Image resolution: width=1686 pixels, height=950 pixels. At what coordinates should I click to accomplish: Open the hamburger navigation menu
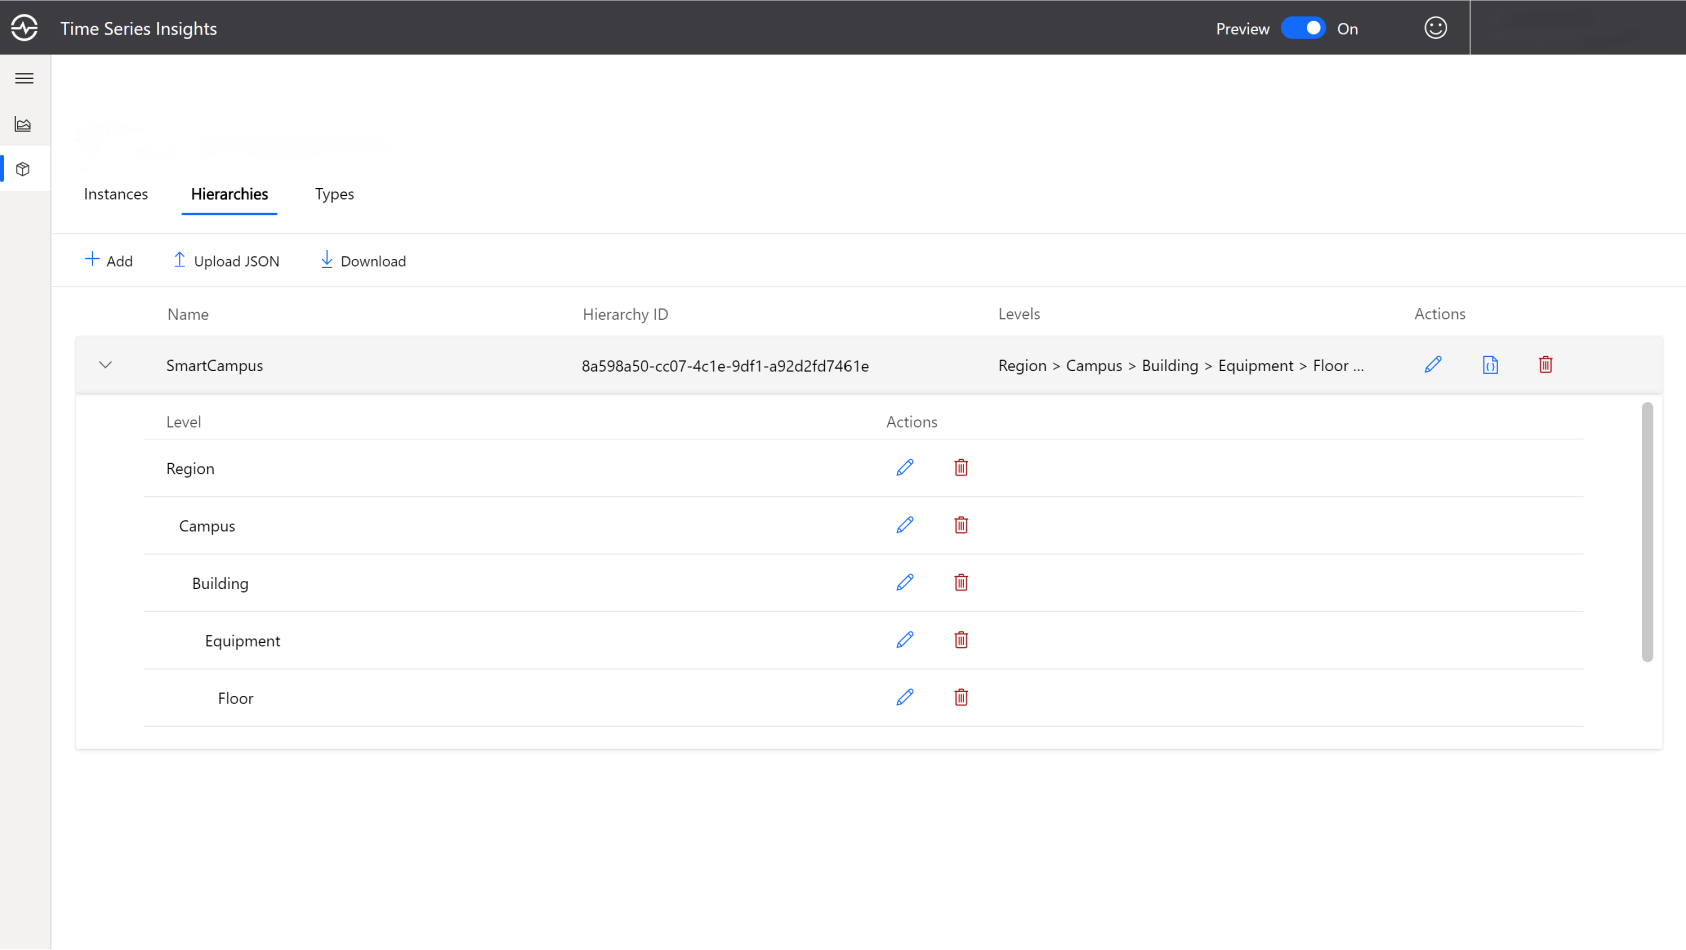pos(24,78)
